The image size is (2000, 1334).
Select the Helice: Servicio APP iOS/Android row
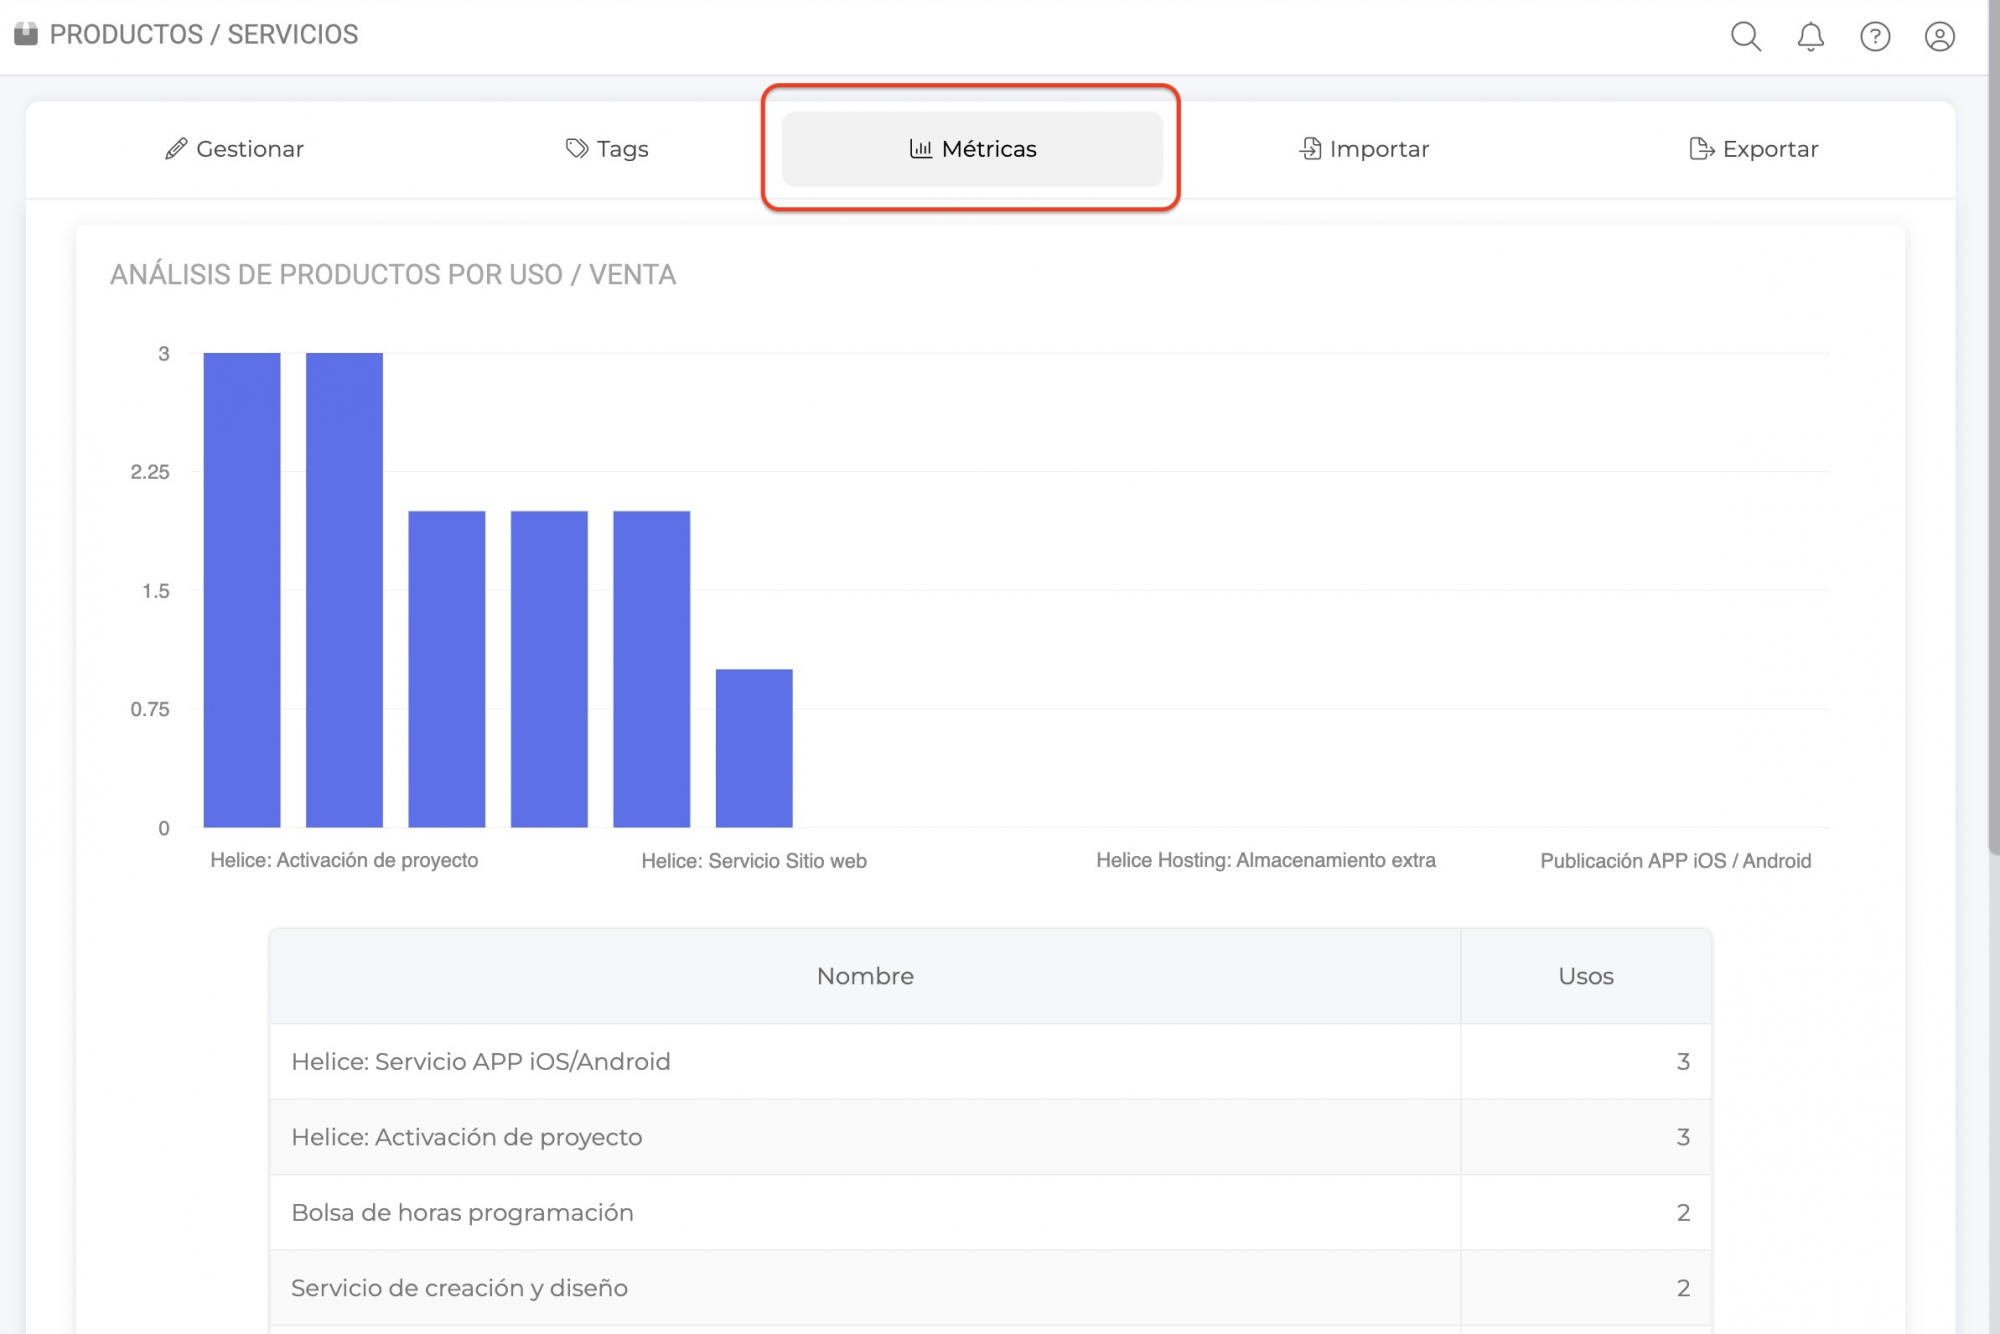[990, 1061]
